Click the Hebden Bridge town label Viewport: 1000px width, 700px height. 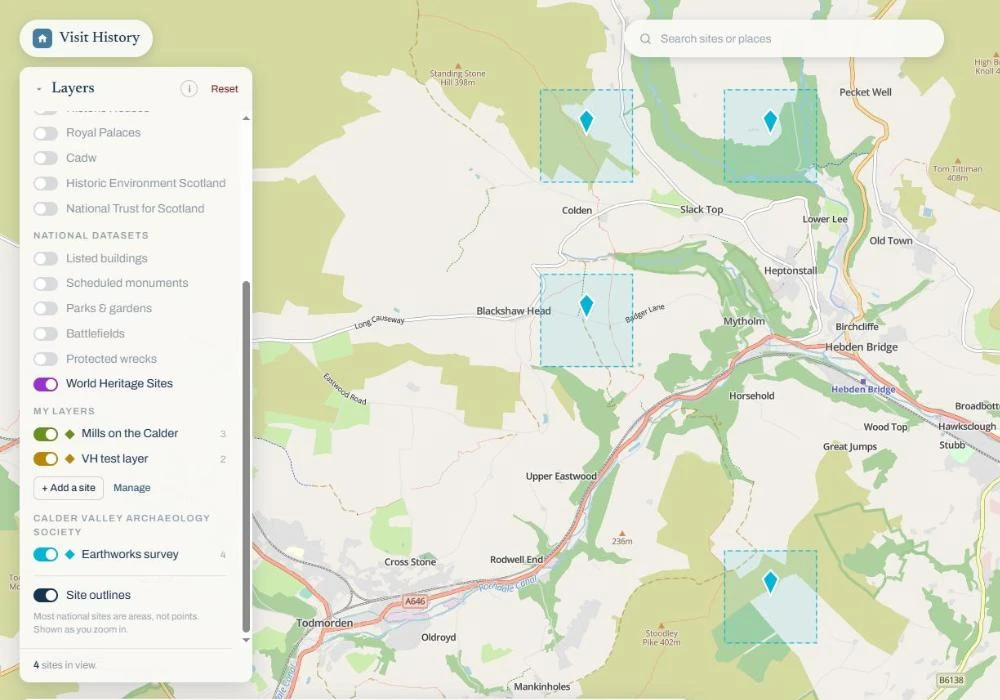pos(861,347)
